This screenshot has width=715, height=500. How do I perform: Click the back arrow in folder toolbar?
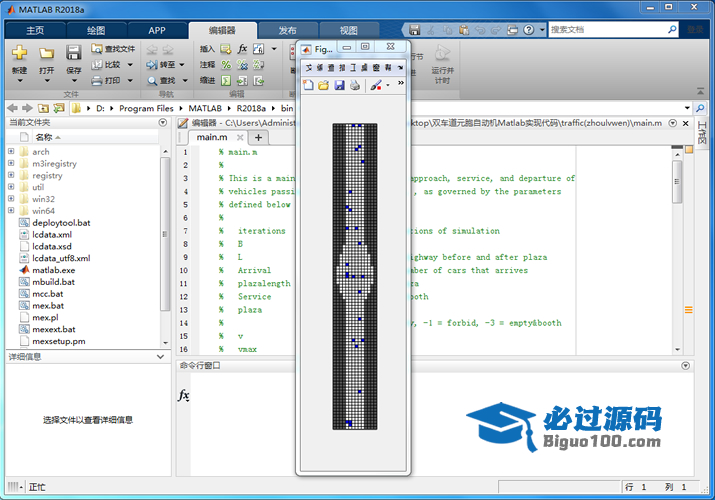pyautogui.click(x=12, y=108)
